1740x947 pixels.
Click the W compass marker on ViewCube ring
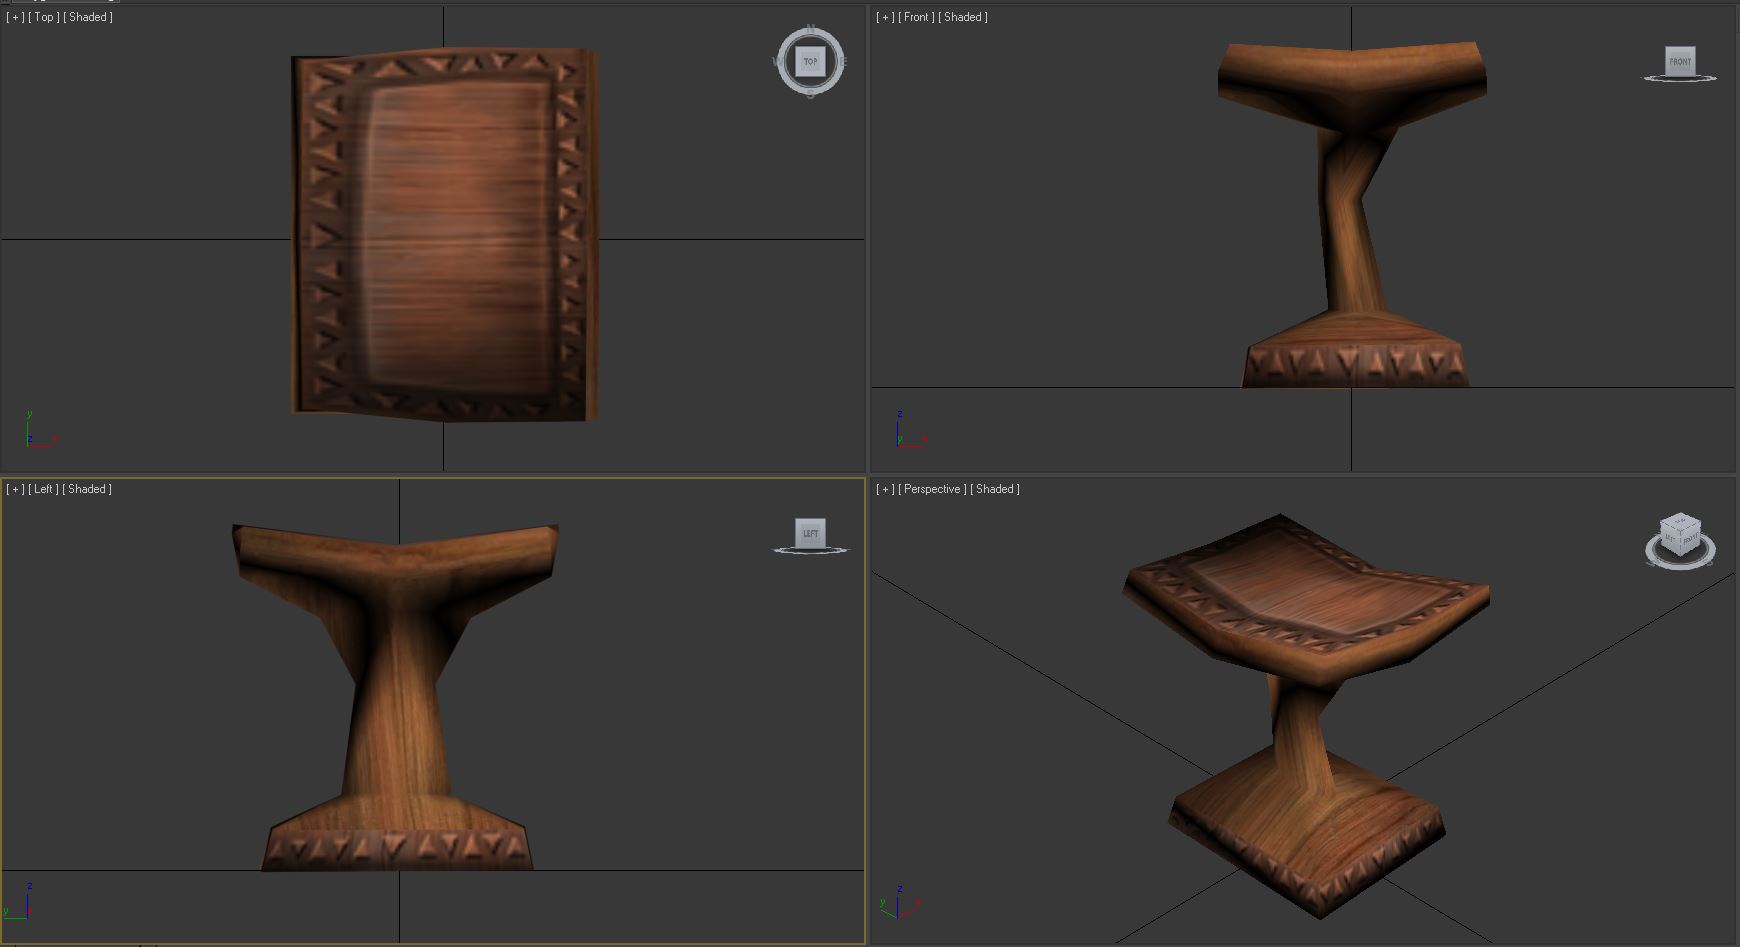(777, 62)
